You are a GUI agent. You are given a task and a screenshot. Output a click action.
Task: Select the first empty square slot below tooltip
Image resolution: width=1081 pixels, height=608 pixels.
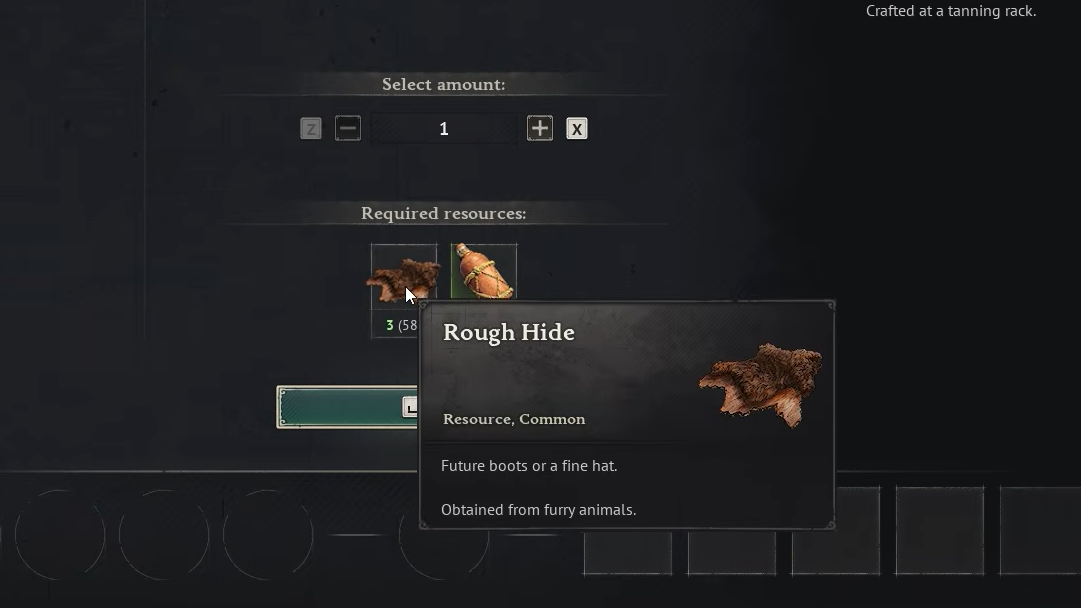pyautogui.click(x=627, y=552)
